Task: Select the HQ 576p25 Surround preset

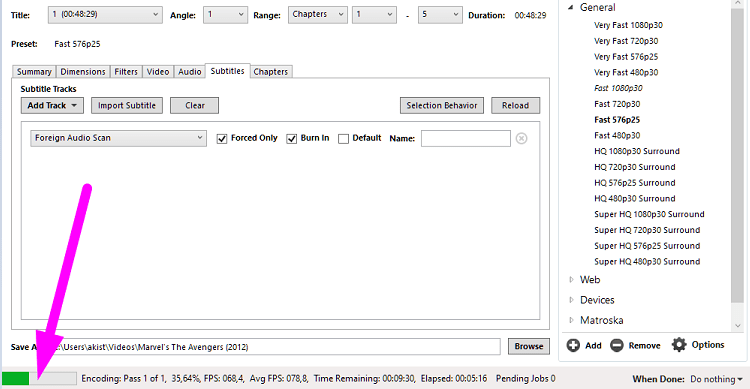Action: pos(635,183)
